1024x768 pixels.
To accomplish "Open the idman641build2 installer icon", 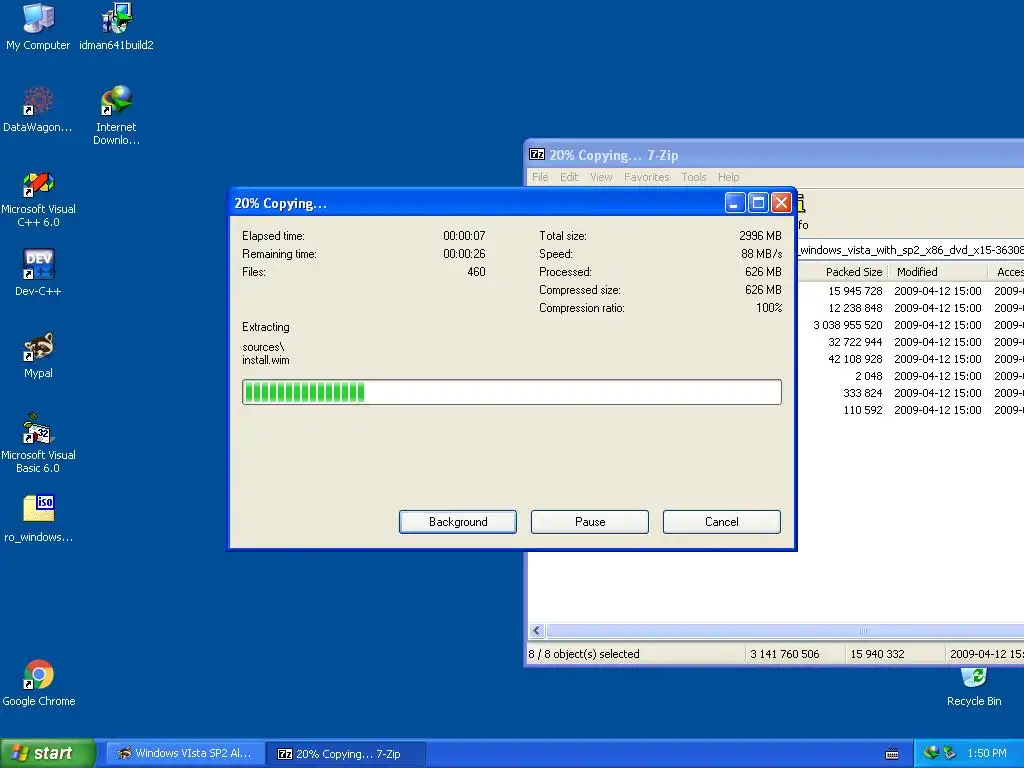I will (116, 26).
